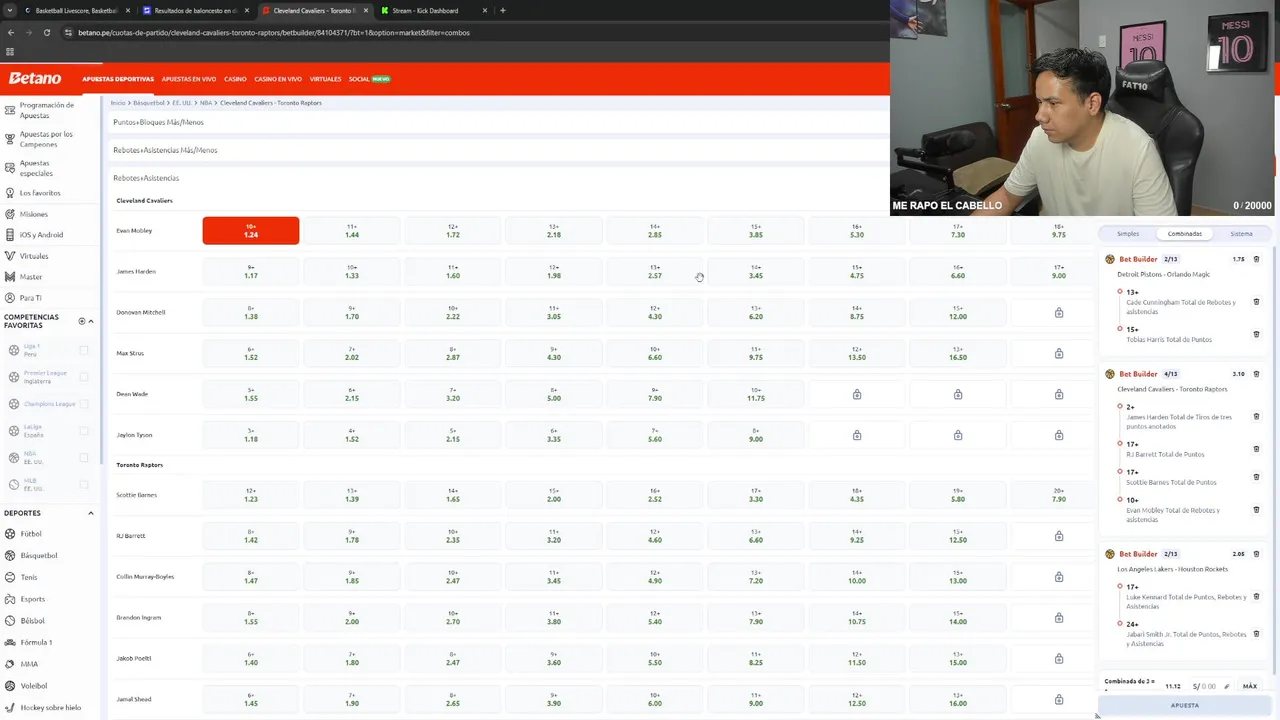Select Scottie Barnes 12+ odds 1.23
Screen dimensions: 1280x720
(251, 495)
